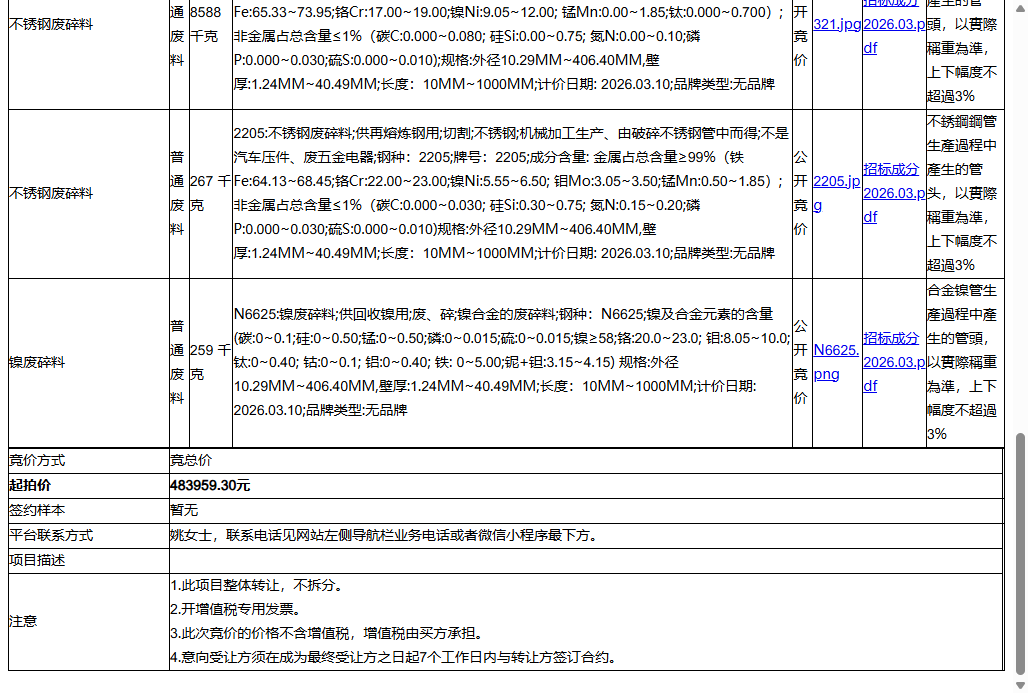Screen dimensions: 1028x693
Task: Click the scrollbar down arrow
Action: [1019, 684]
